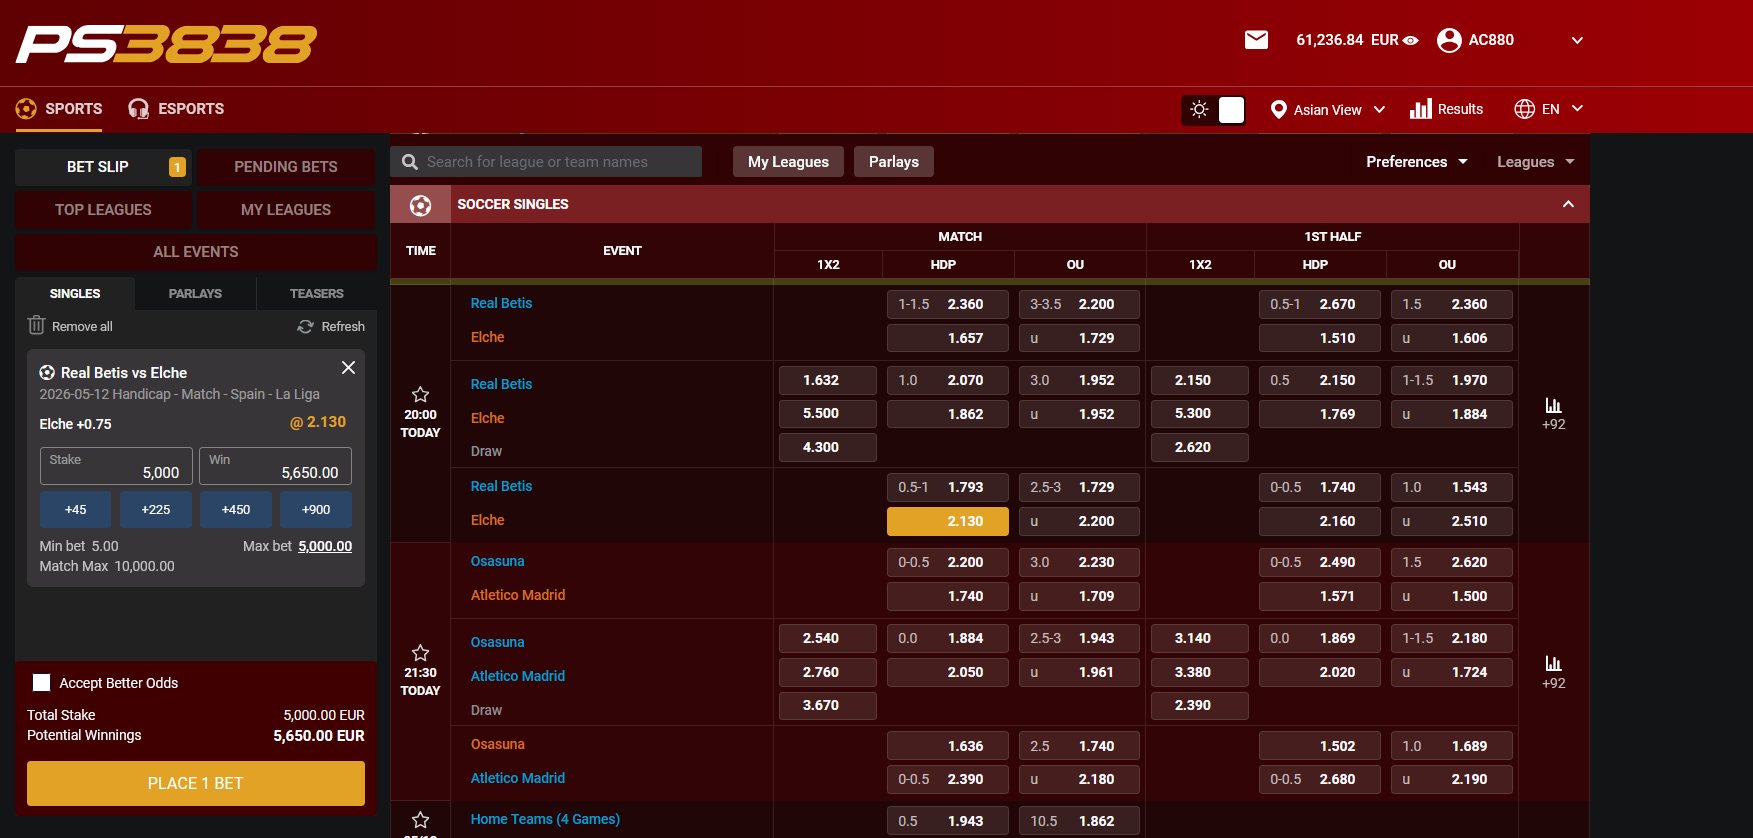1753x838 pixels.
Task: Select Real Betis 1-1.5 handicap 2.360
Action: point(948,304)
